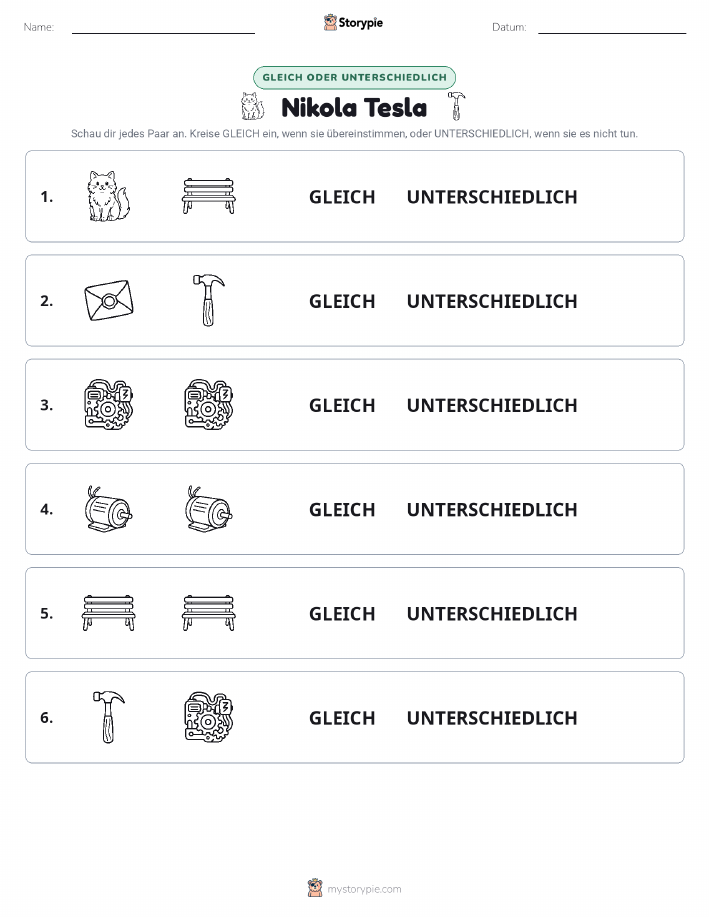Click the hammer icon in row 6
Screen dimensions: 709x917
[x=109, y=717]
